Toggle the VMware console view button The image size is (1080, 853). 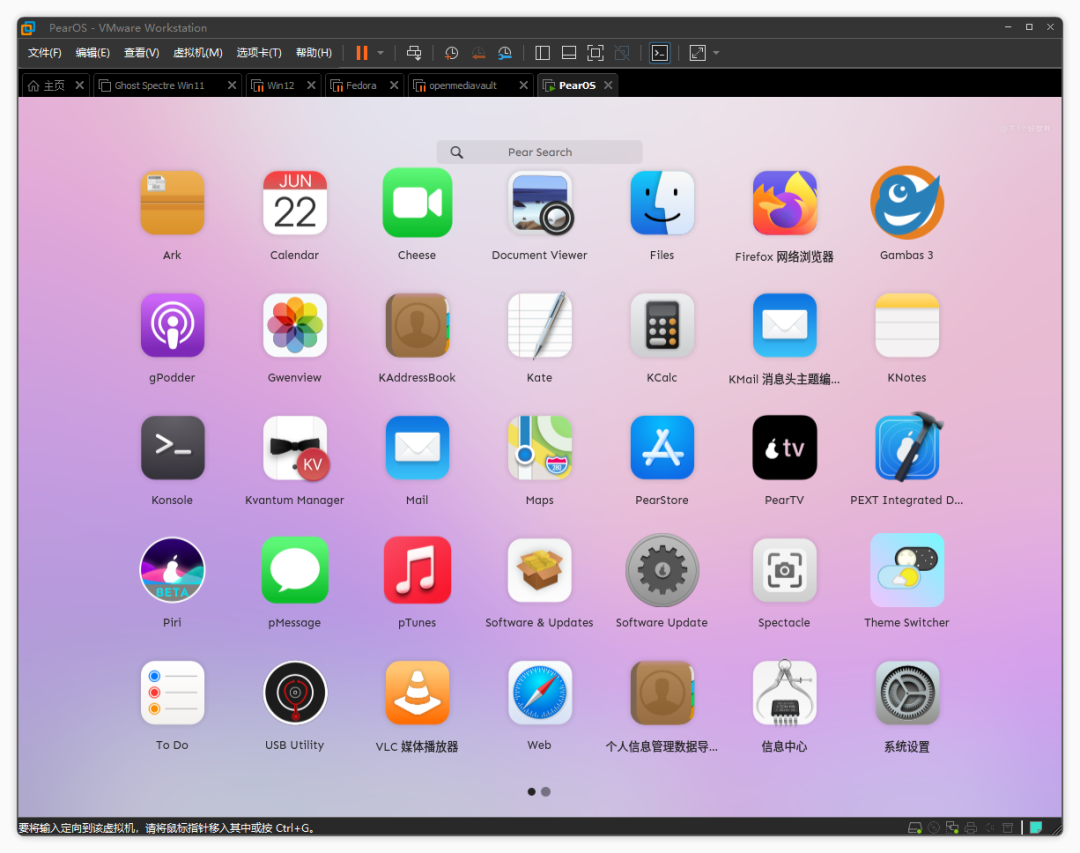pyautogui.click(x=660, y=53)
